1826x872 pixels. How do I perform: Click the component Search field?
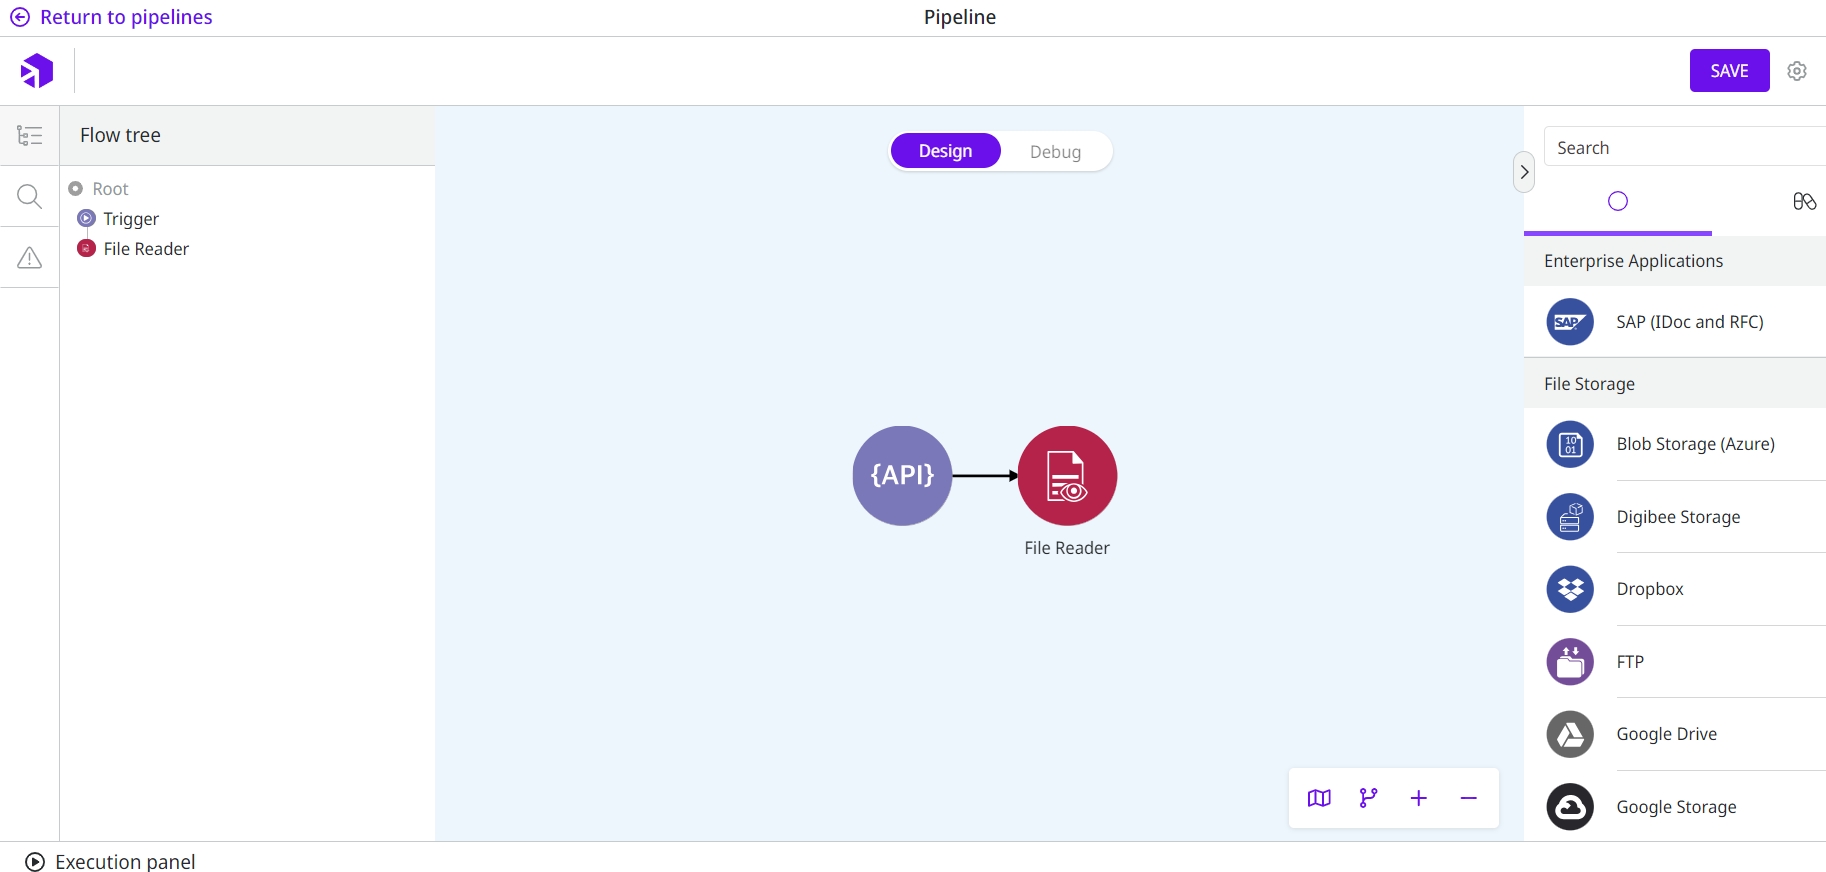(1685, 148)
